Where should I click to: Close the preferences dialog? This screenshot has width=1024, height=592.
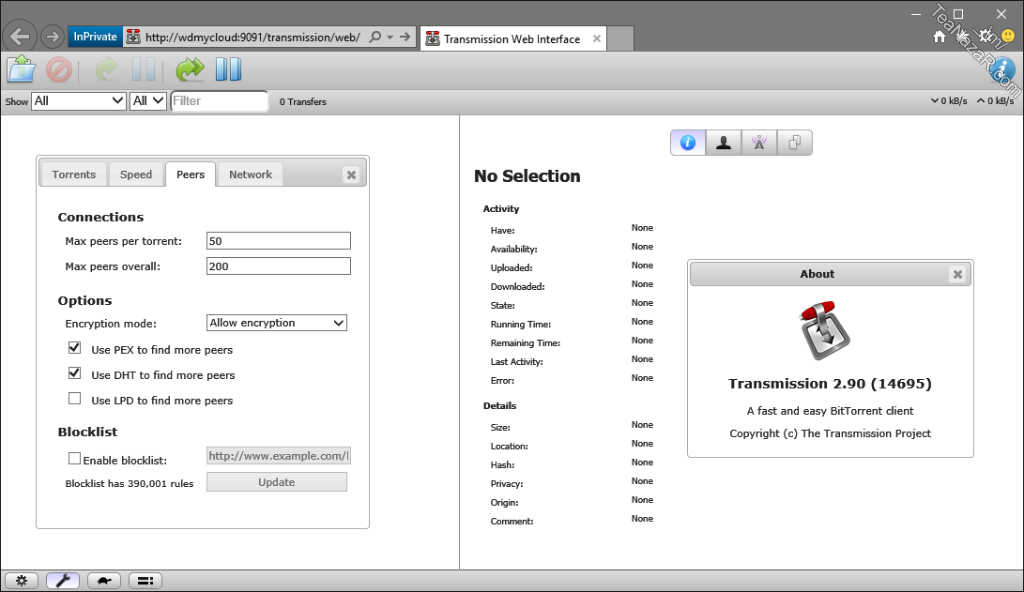coord(351,174)
